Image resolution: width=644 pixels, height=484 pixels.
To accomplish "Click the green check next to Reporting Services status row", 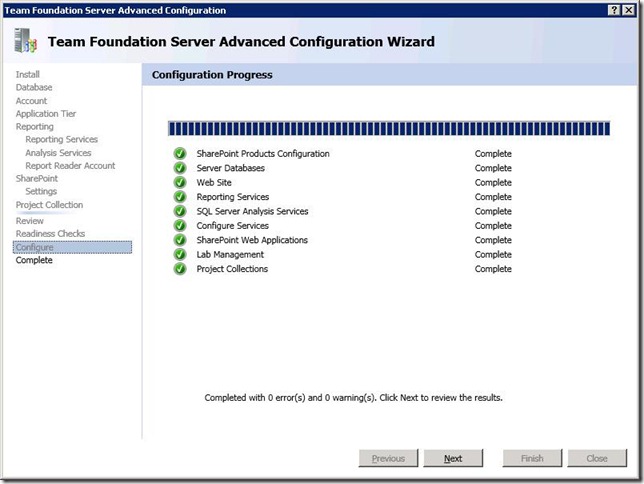I will (180, 197).
